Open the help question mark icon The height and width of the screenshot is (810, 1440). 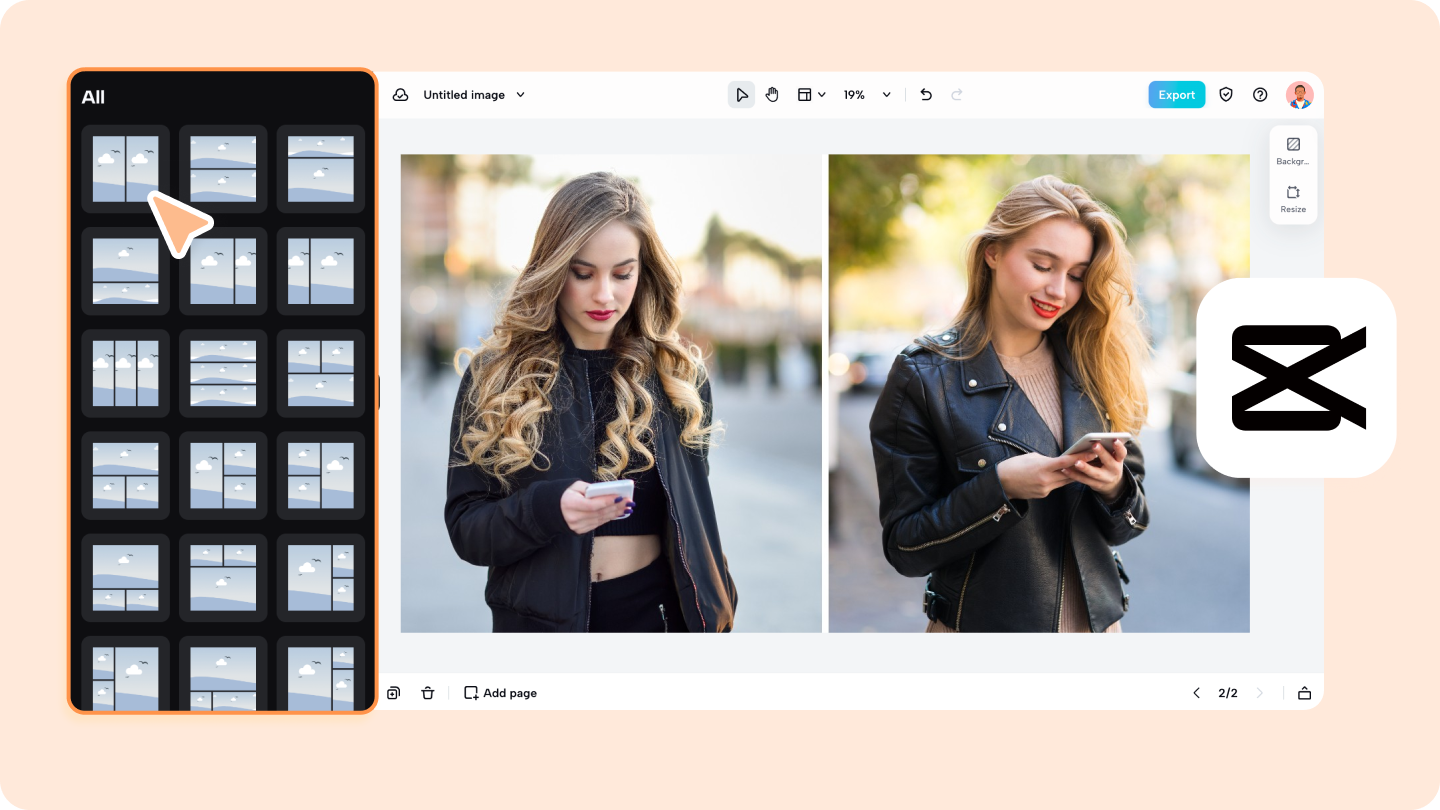tap(1260, 95)
